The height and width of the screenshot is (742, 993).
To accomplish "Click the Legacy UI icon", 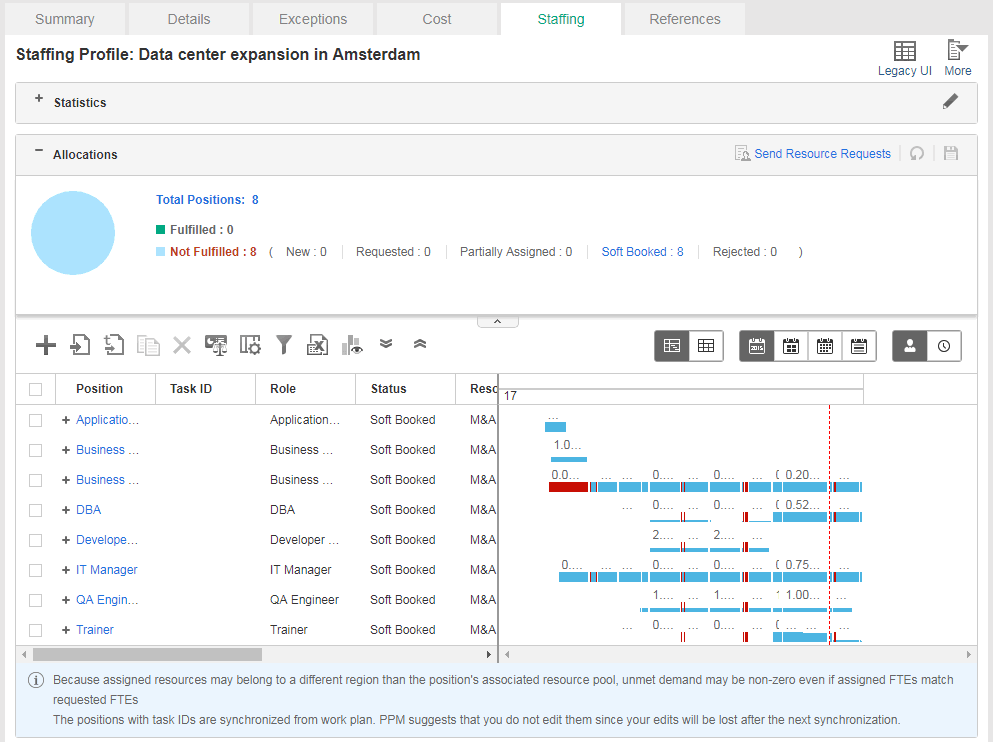I will 904,58.
